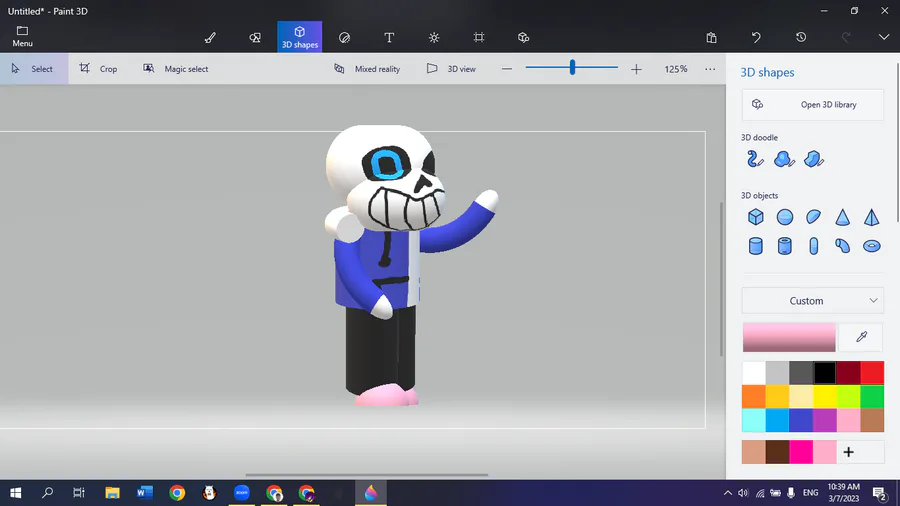900x506 pixels.
Task: Choose the red color swatch
Action: coord(872,373)
